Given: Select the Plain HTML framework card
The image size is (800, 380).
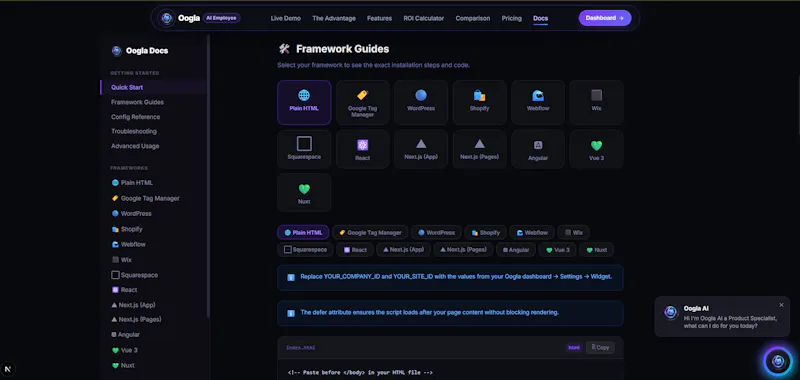Looking at the screenshot, I should 304,103.
